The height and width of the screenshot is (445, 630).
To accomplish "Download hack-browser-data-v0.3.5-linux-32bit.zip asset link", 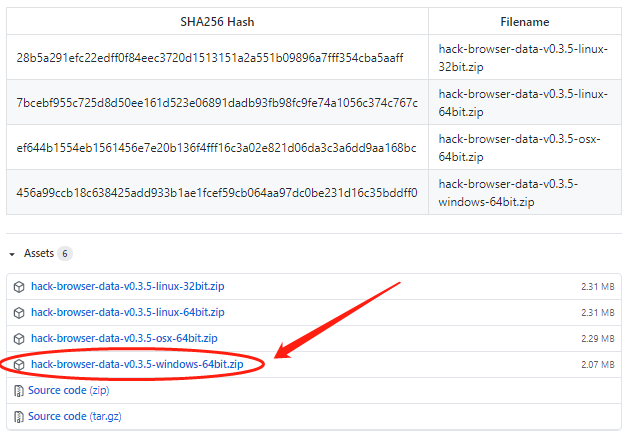I will click(127, 286).
